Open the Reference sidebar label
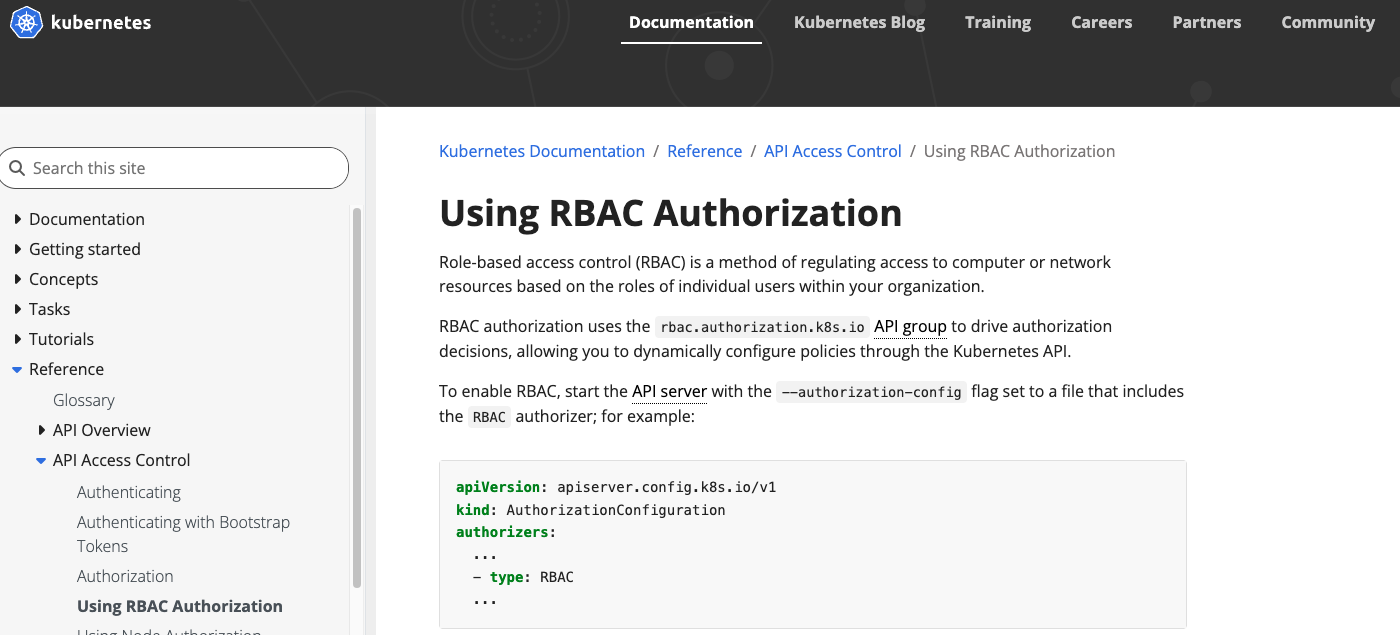 click(67, 369)
